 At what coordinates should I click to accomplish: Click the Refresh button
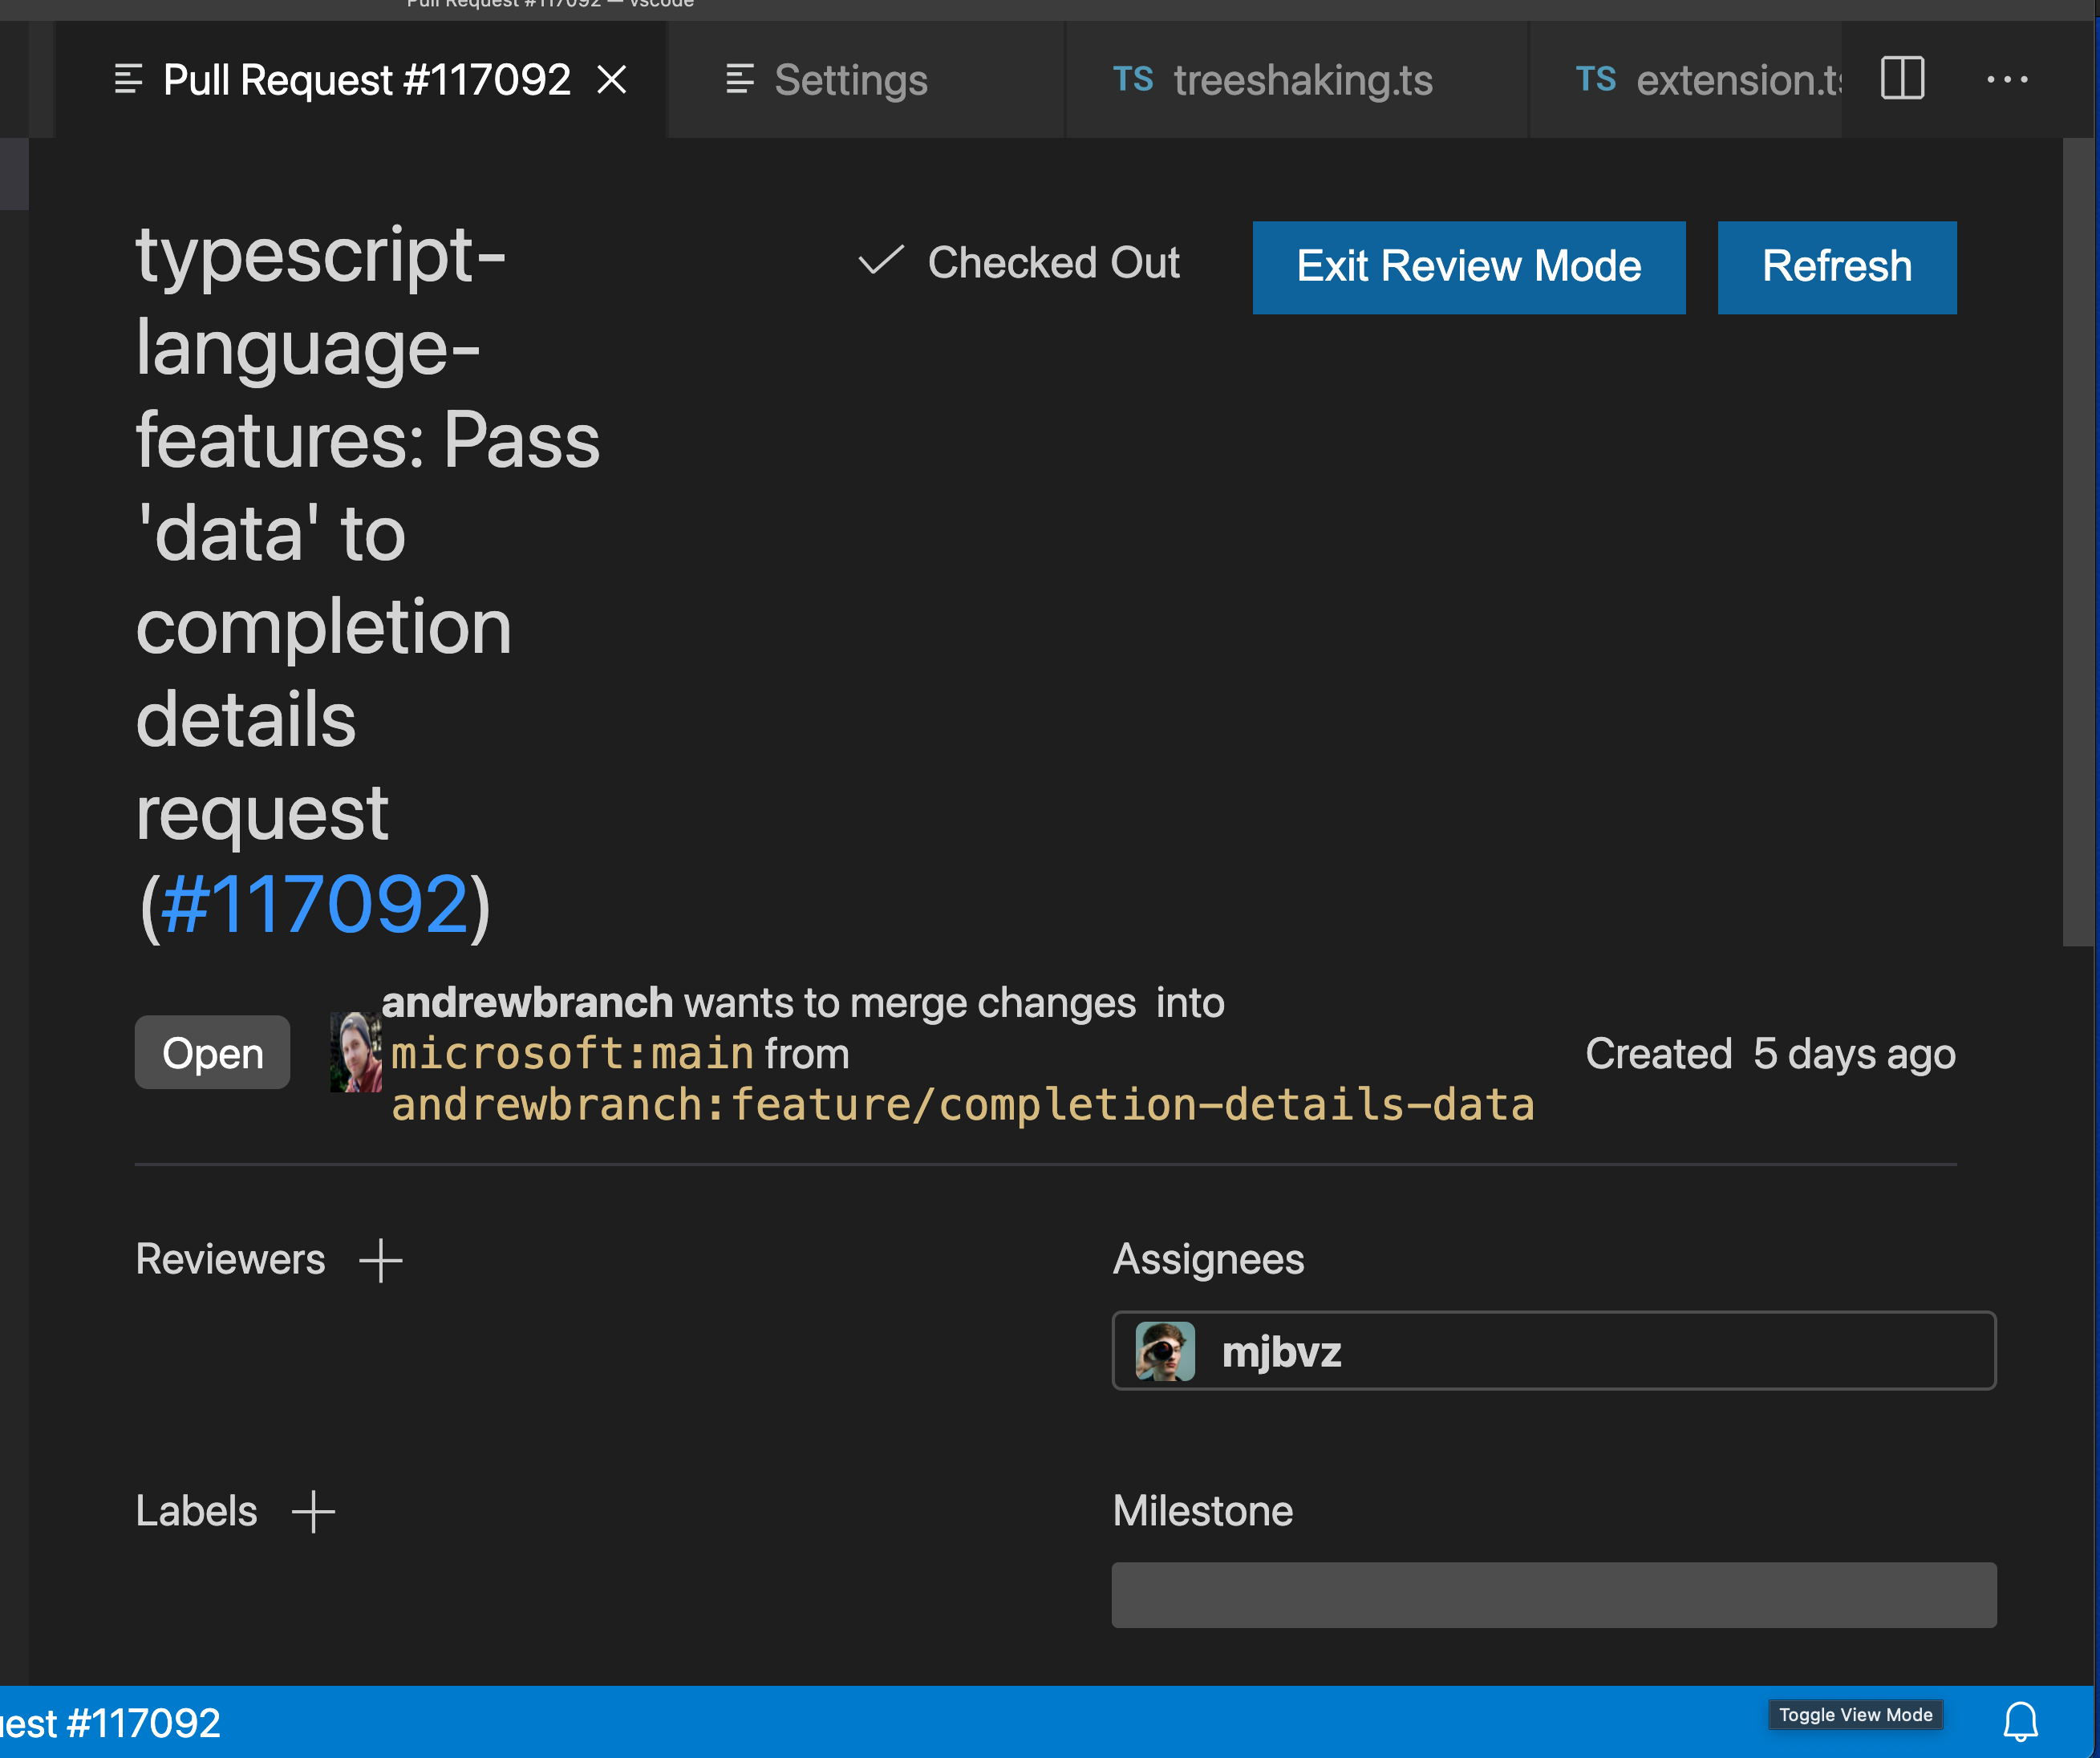click(1836, 267)
